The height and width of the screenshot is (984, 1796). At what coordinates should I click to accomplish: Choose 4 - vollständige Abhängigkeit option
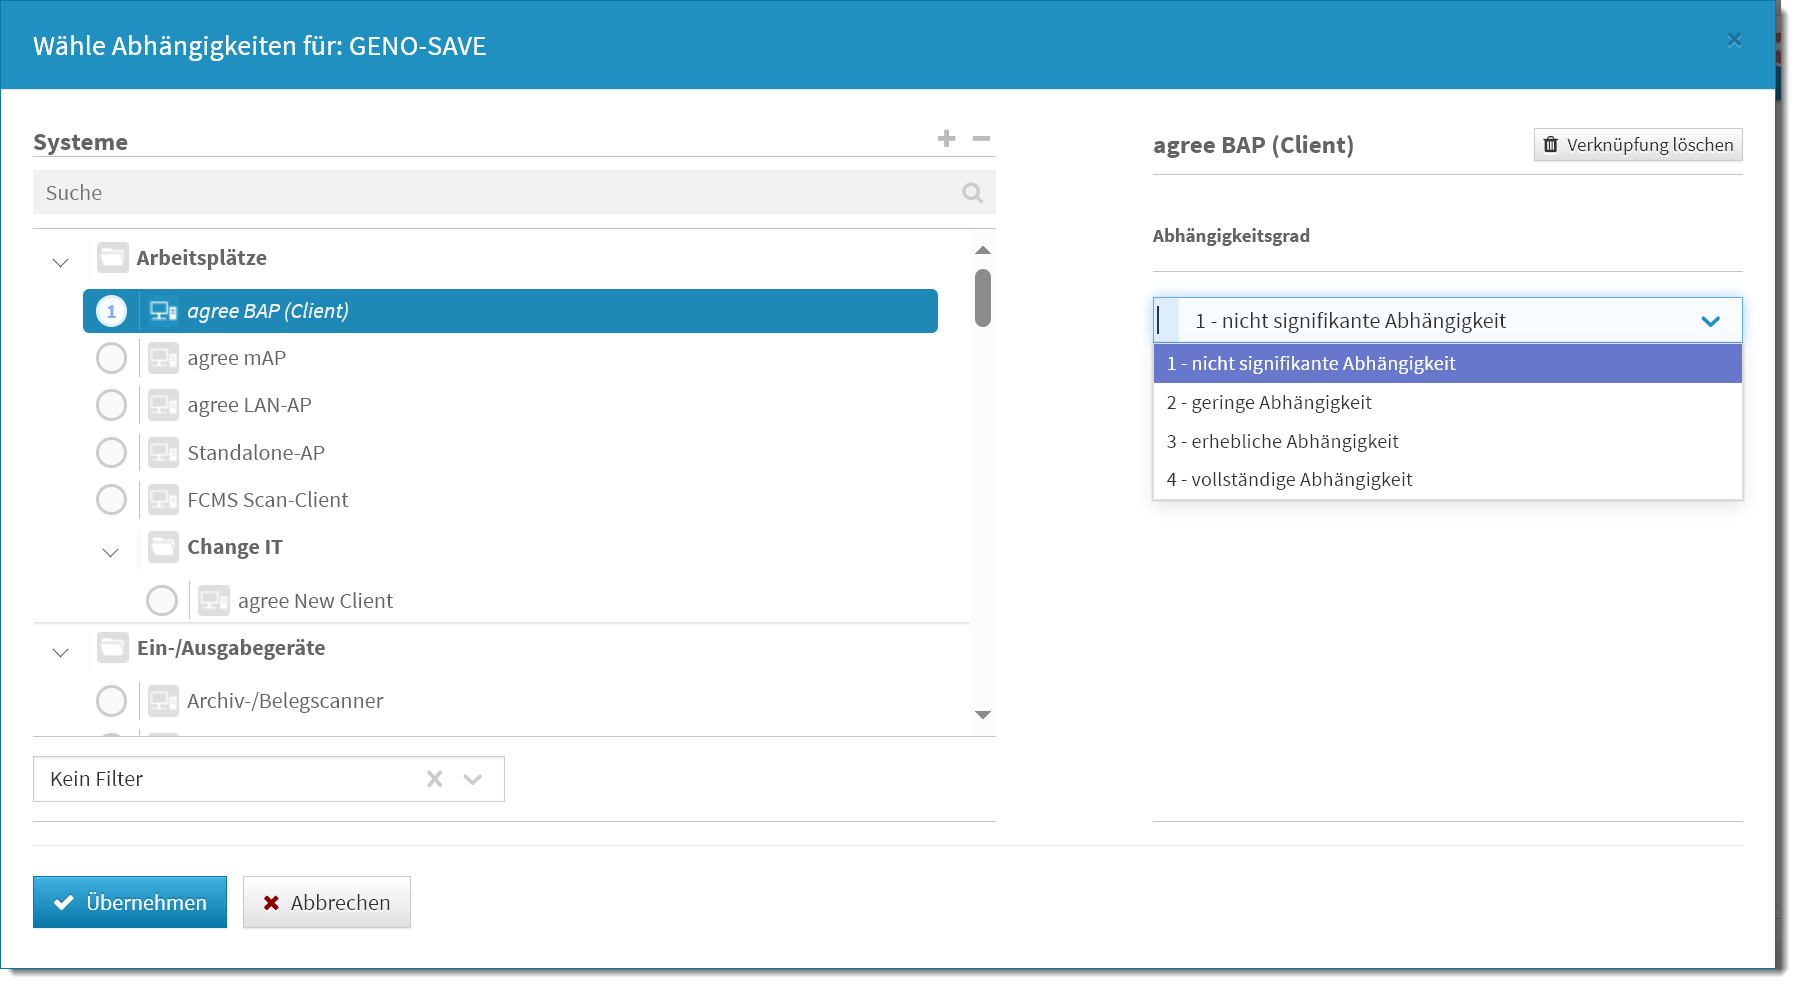pos(1289,479)
